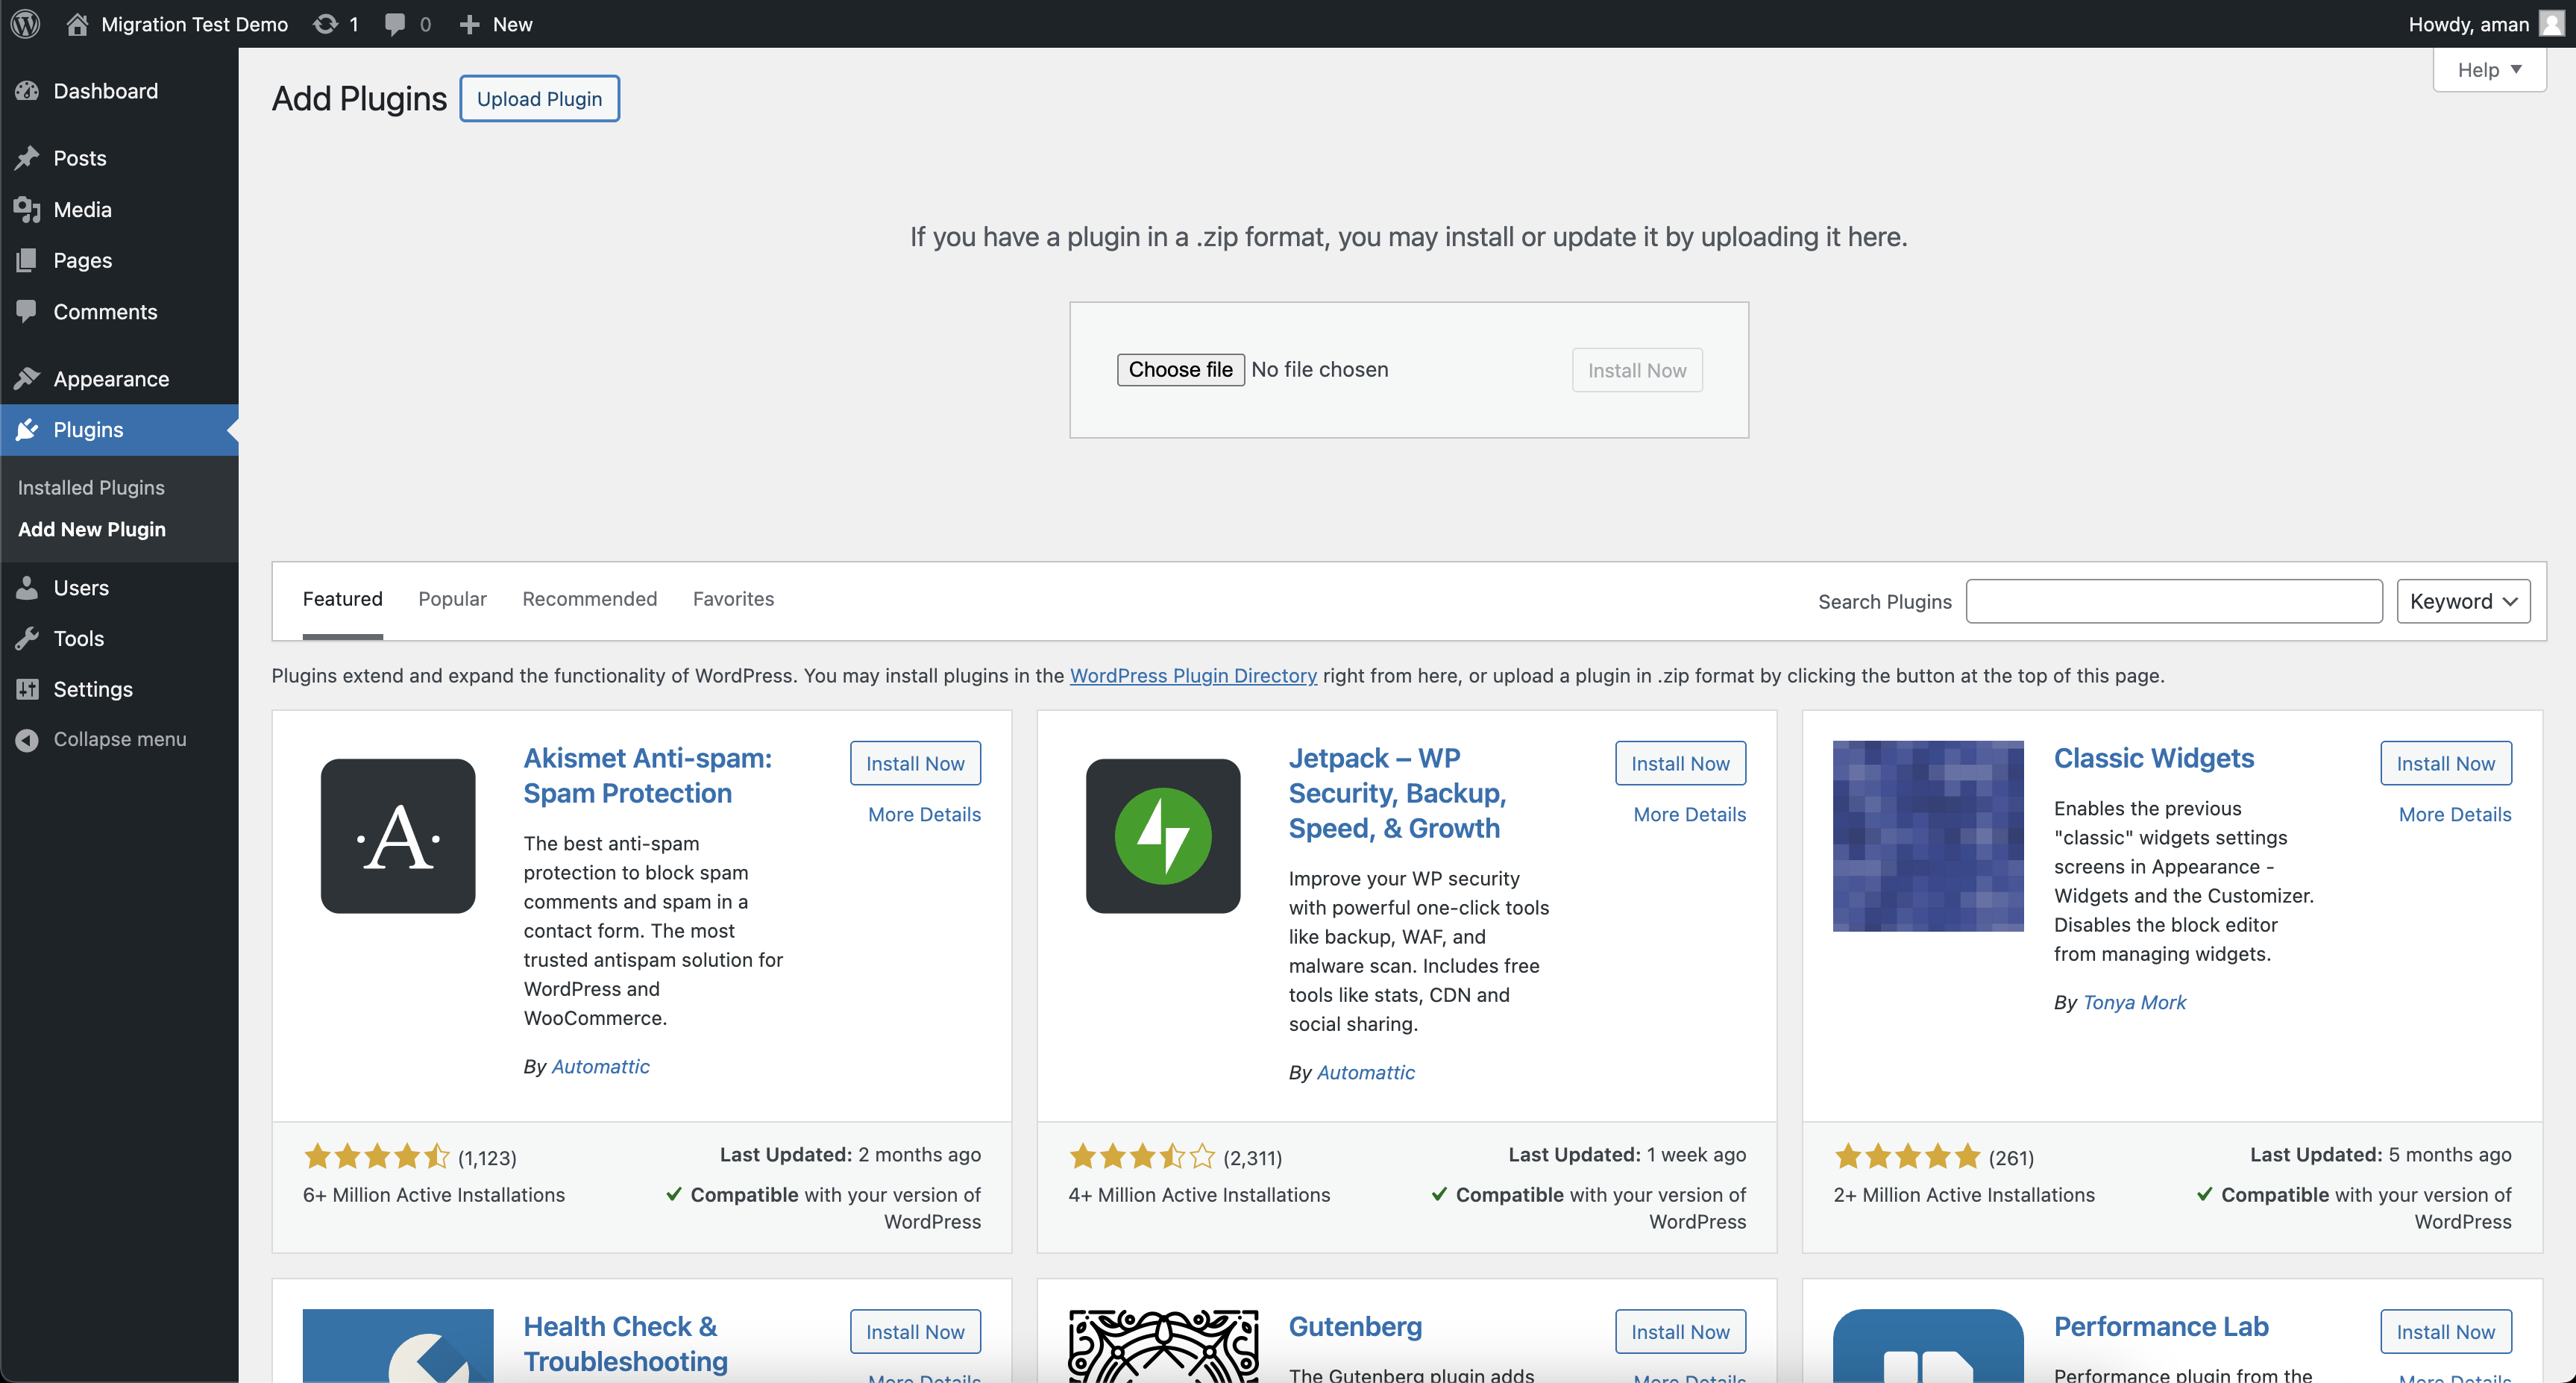Click the Search Plugins input field
The image size is (2576, 1383).
tap(2174, 601)
